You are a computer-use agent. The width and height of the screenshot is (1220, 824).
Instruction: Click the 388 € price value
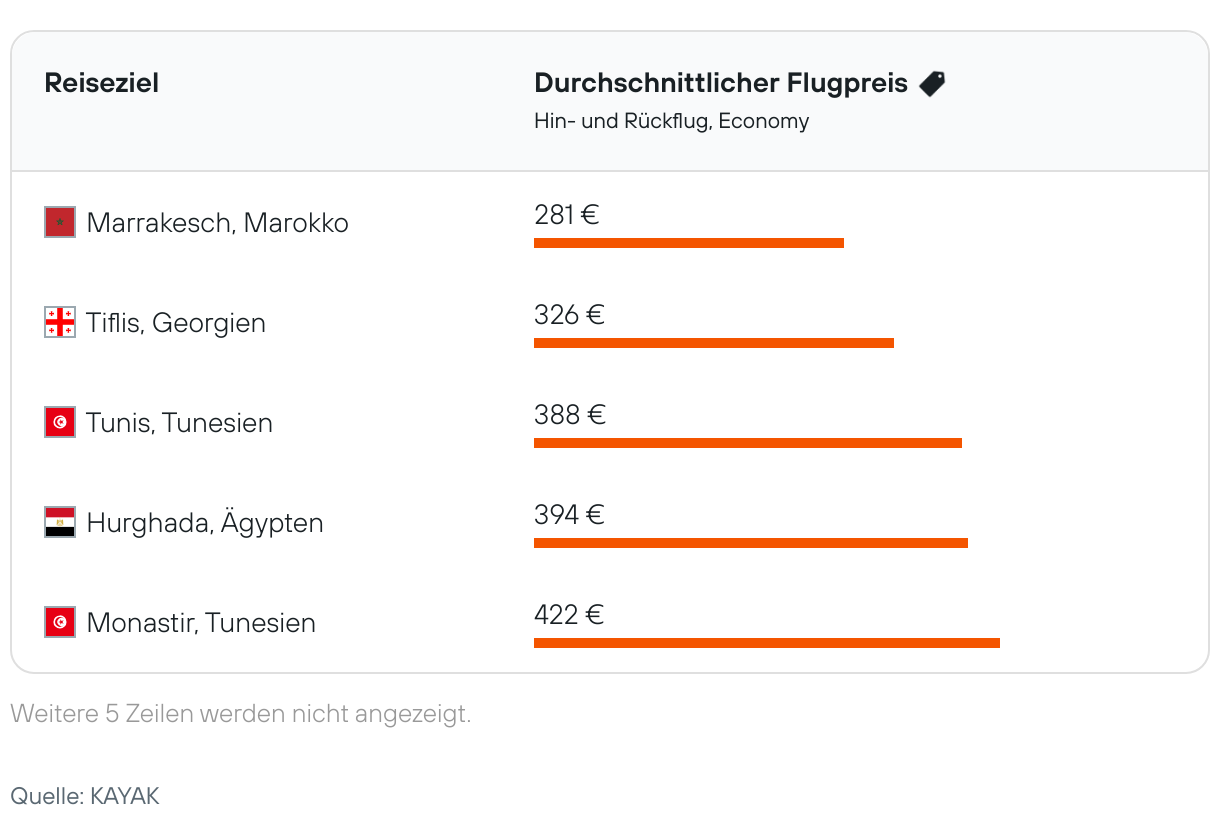coord(569,415)
